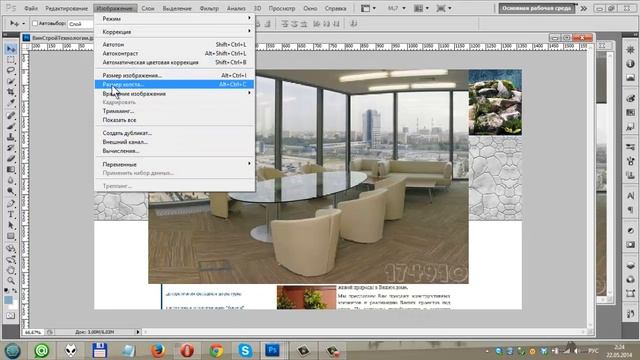Open Skype from the taskbar
This screenshot has height=360, width=640.
pos(245,350)
